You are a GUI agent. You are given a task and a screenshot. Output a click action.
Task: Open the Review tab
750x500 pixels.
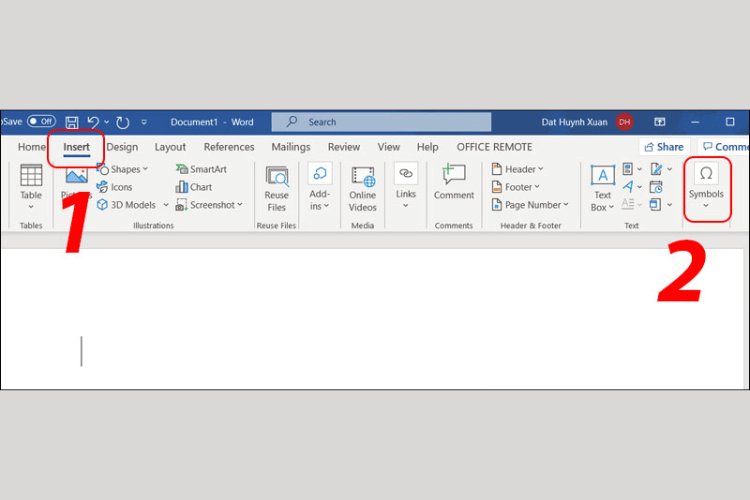point(344,147)
